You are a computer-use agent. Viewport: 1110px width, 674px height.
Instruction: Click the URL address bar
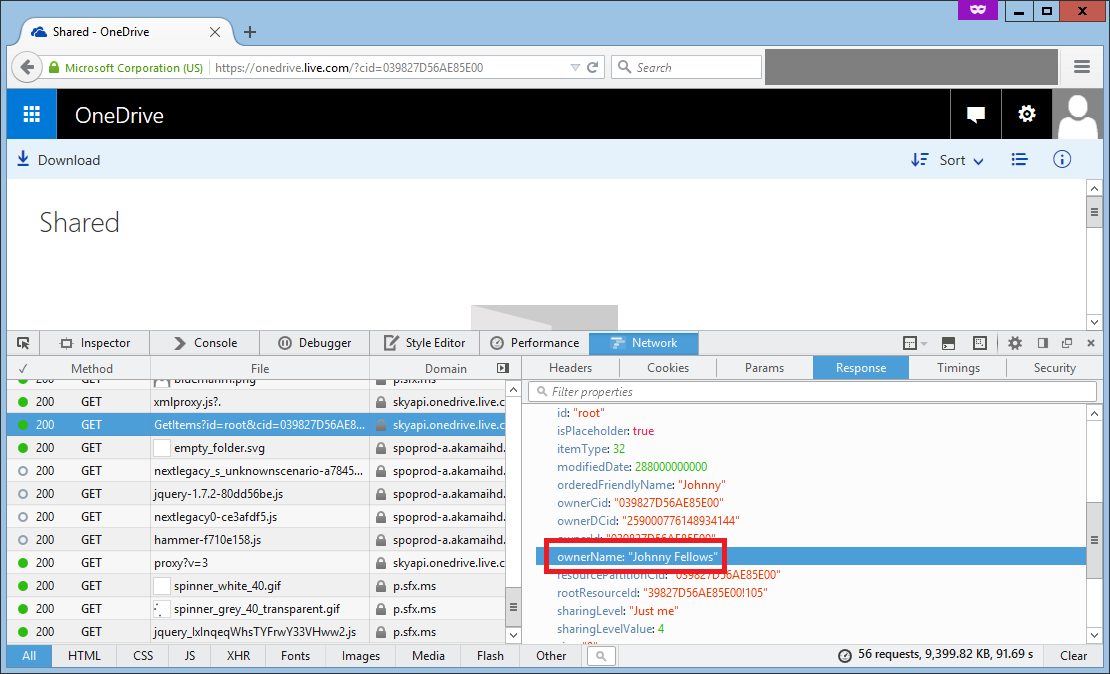click(x=389, y=67)
